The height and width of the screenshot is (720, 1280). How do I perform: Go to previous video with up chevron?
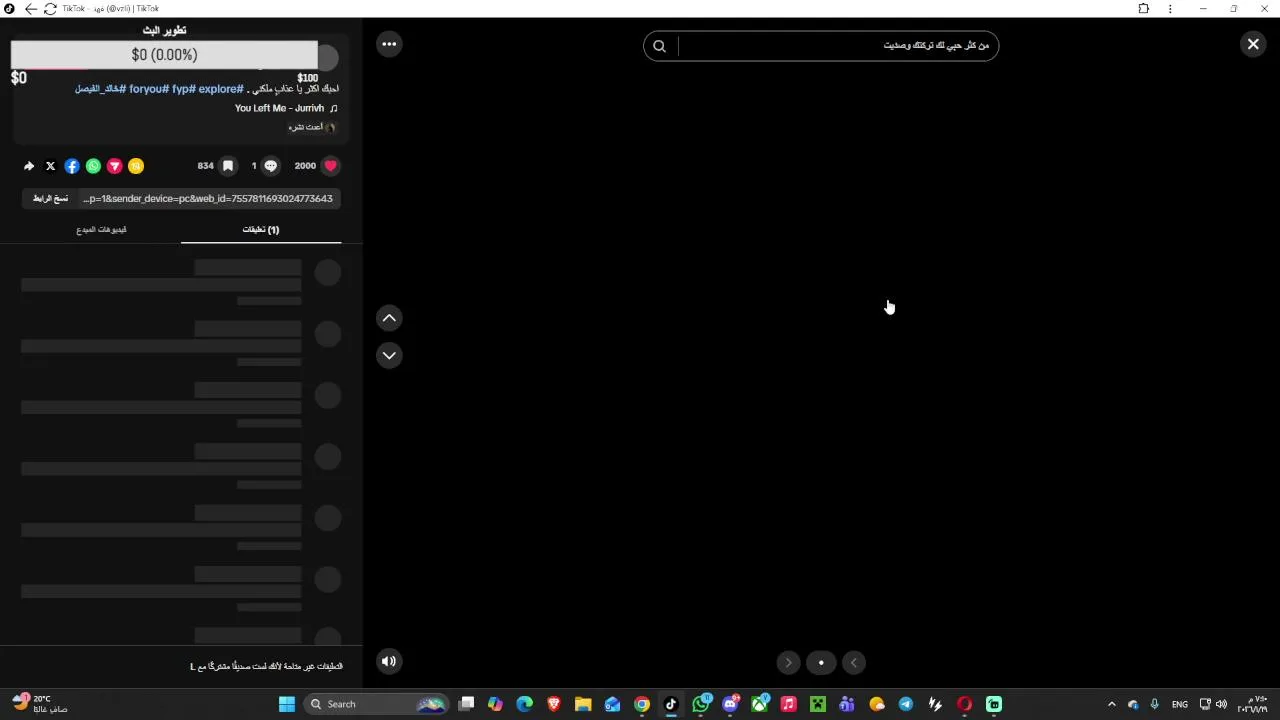(389, 318)
